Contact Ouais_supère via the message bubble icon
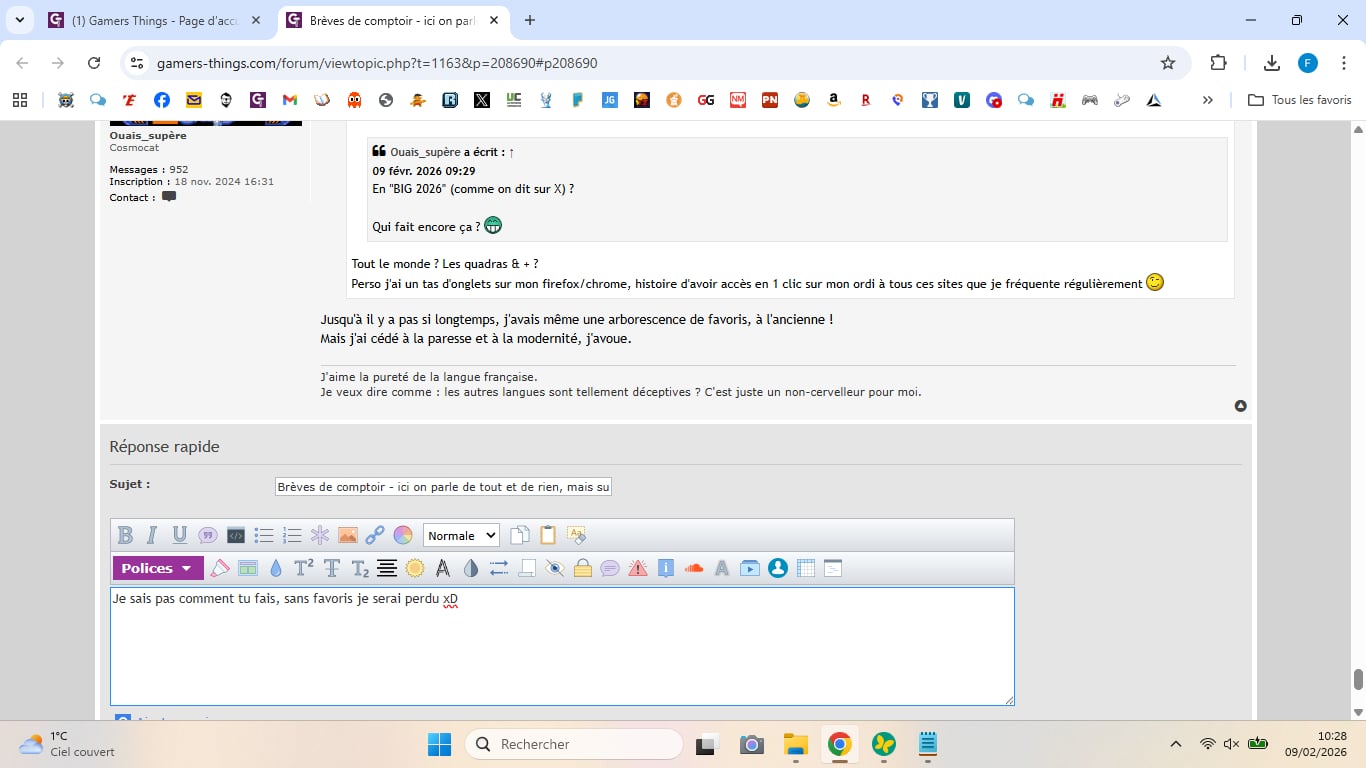This screenshot has height=768, width=1366. 169,197
